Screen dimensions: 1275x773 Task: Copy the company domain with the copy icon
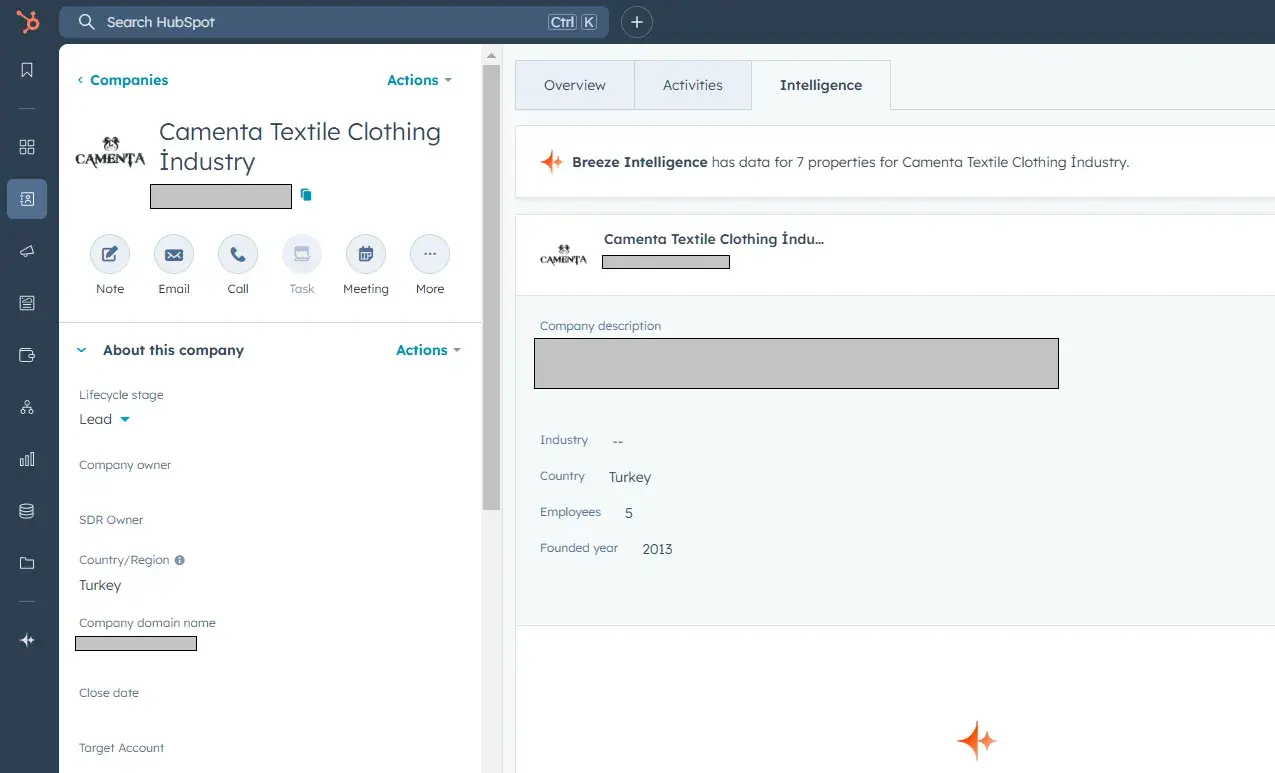(305, 195)
